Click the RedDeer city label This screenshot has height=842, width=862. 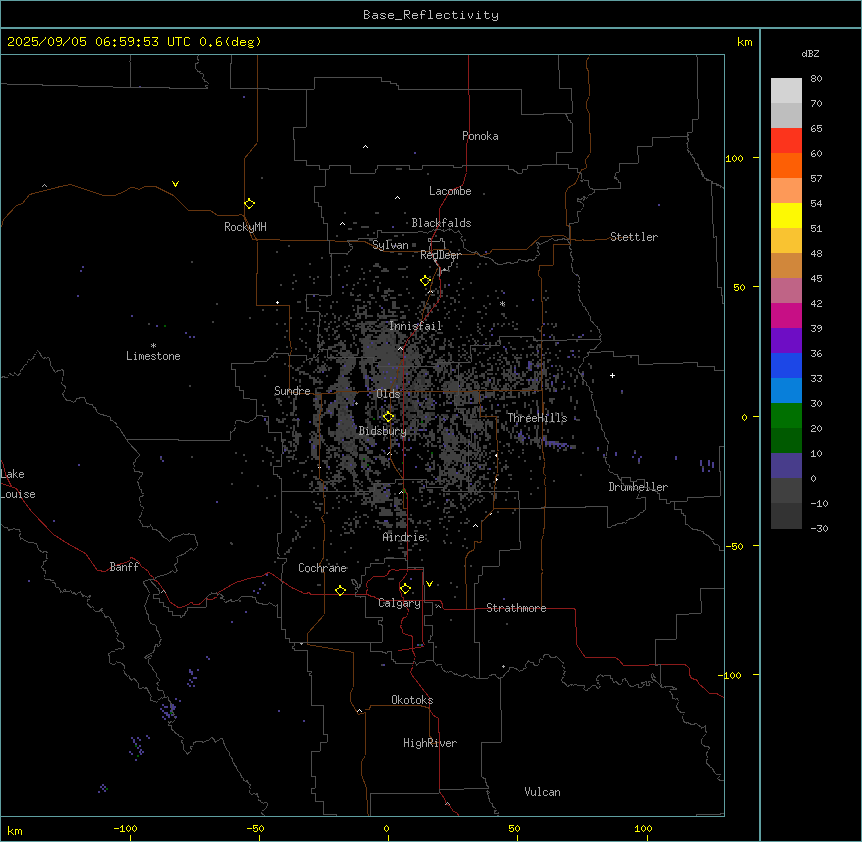point(440,256)
